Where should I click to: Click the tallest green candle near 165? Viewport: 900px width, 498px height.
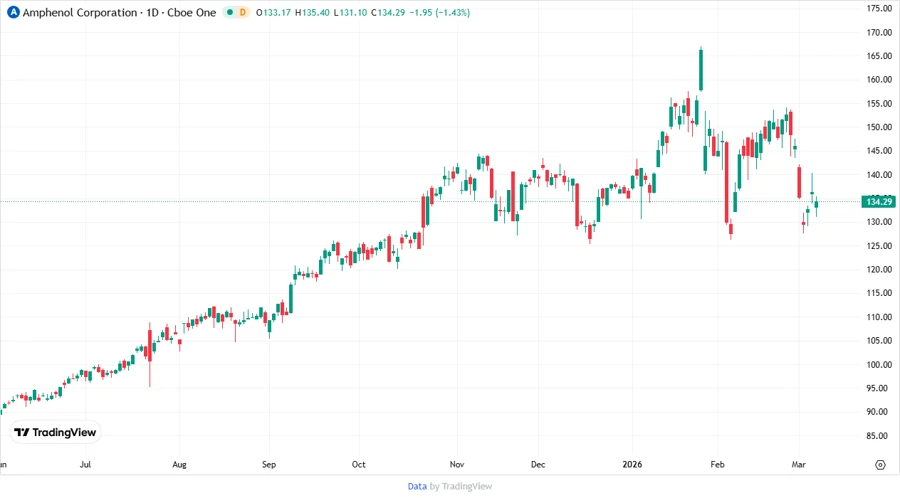pyautogui.click(x=701, y=69)
